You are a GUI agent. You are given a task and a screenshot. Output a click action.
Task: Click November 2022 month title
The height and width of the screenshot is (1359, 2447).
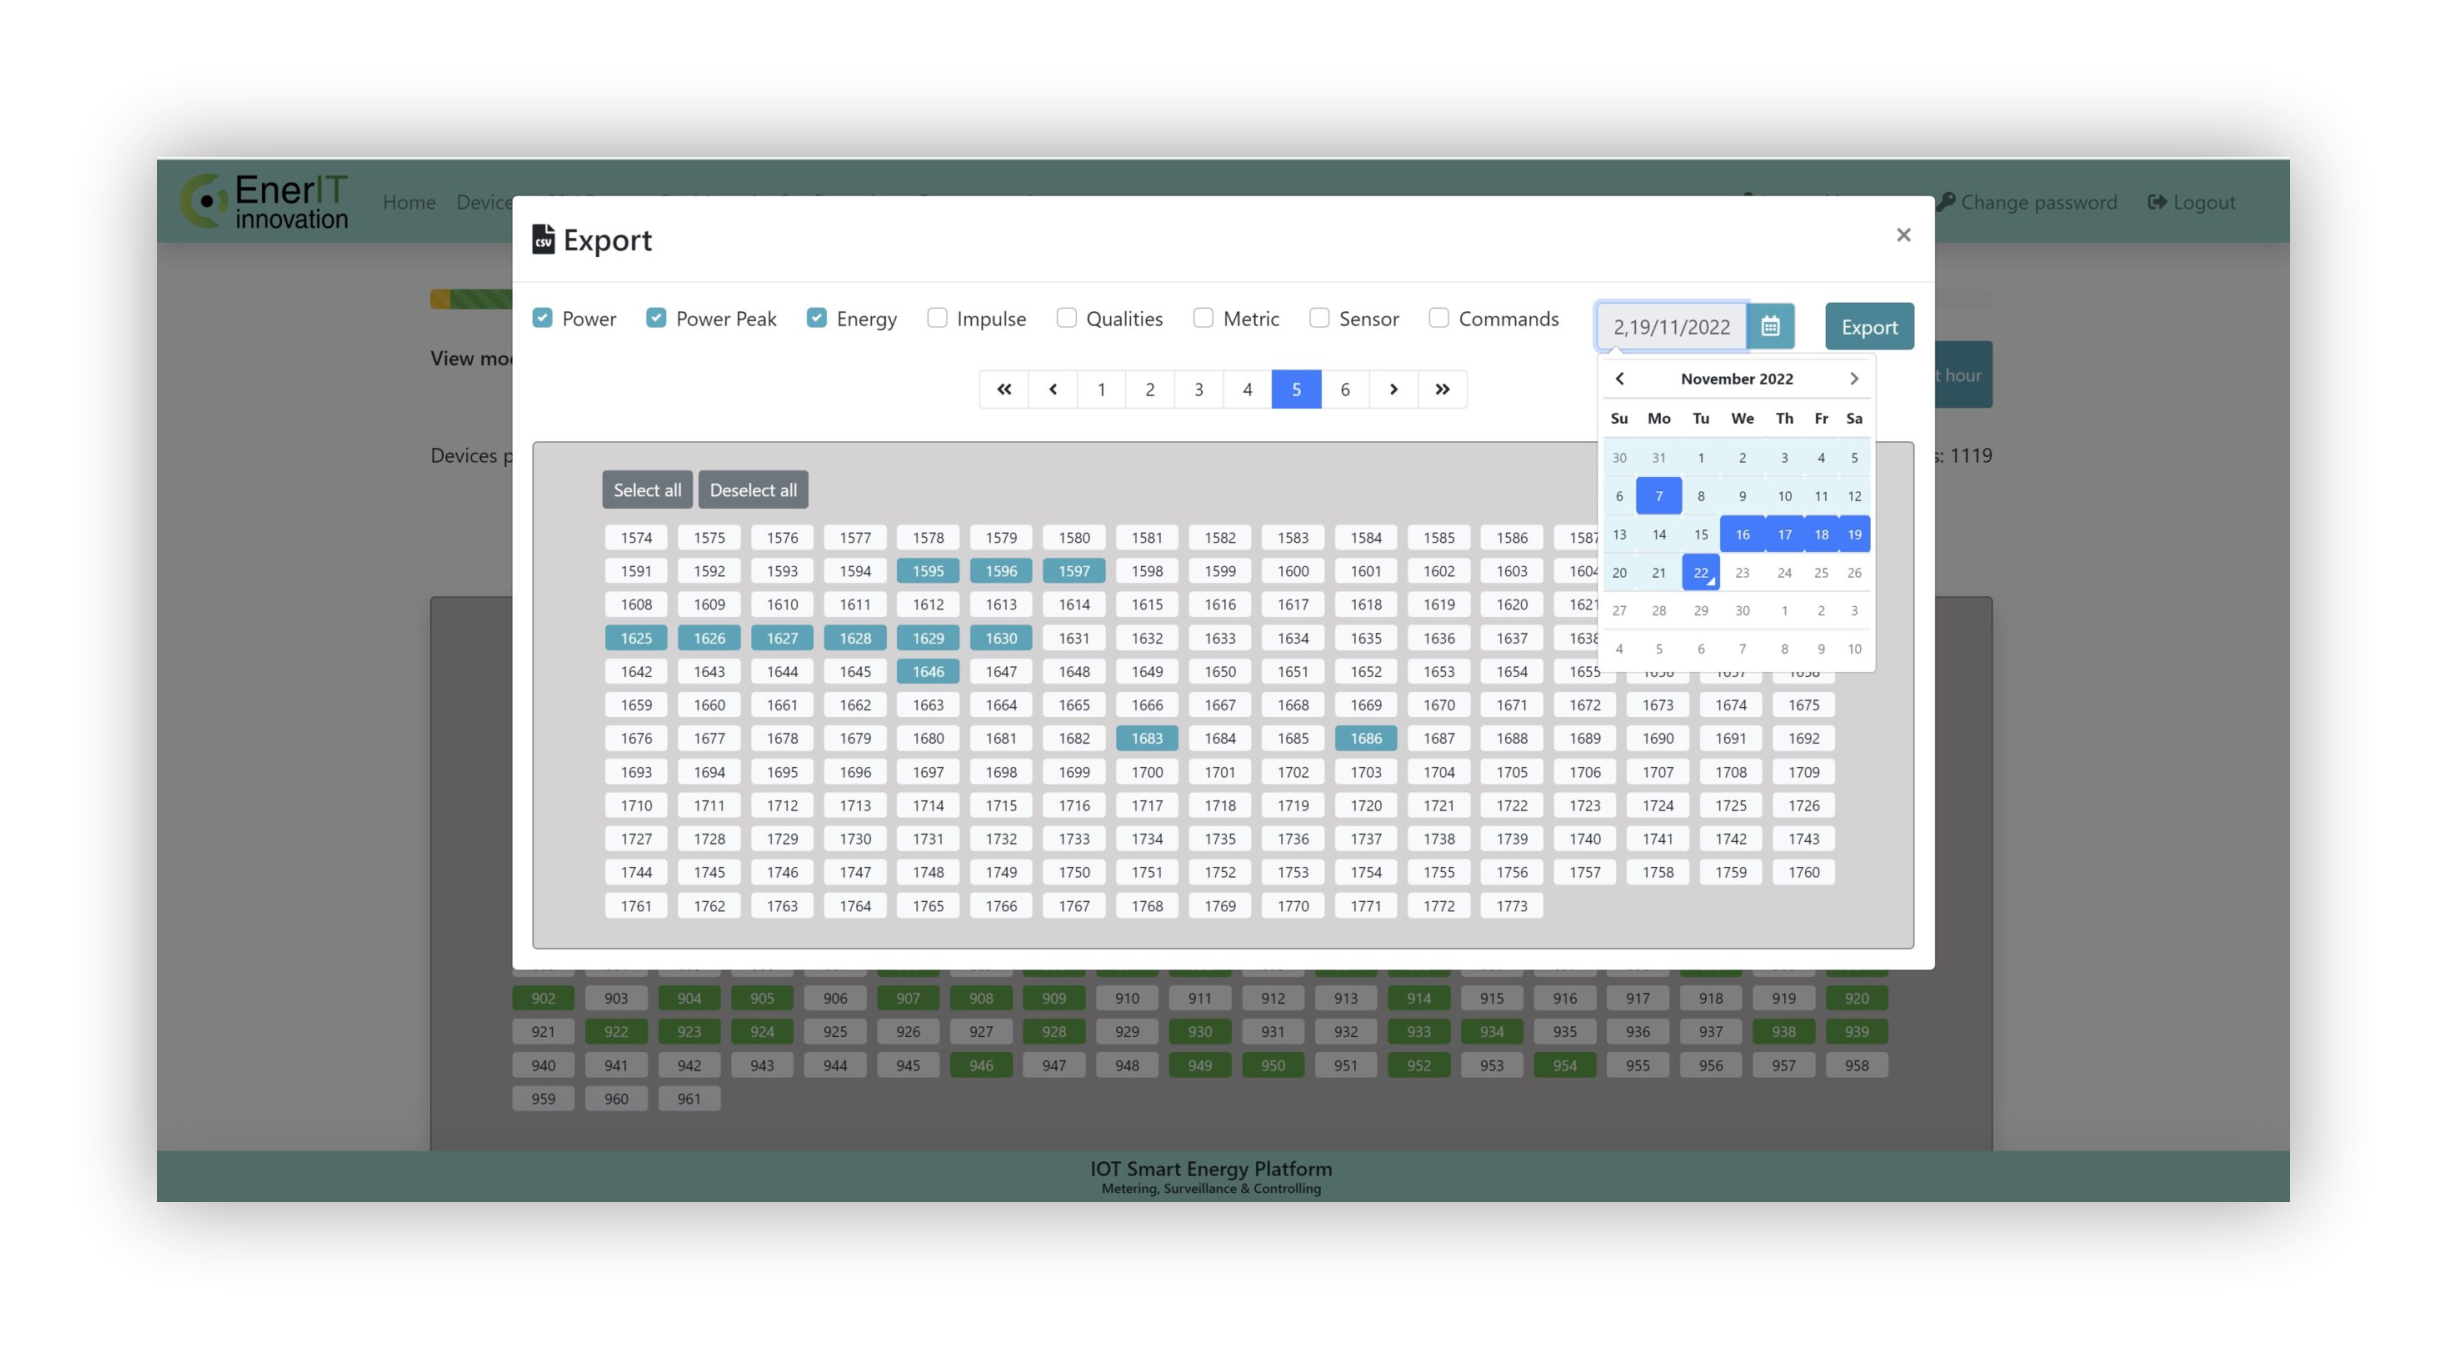point(1737,378)
